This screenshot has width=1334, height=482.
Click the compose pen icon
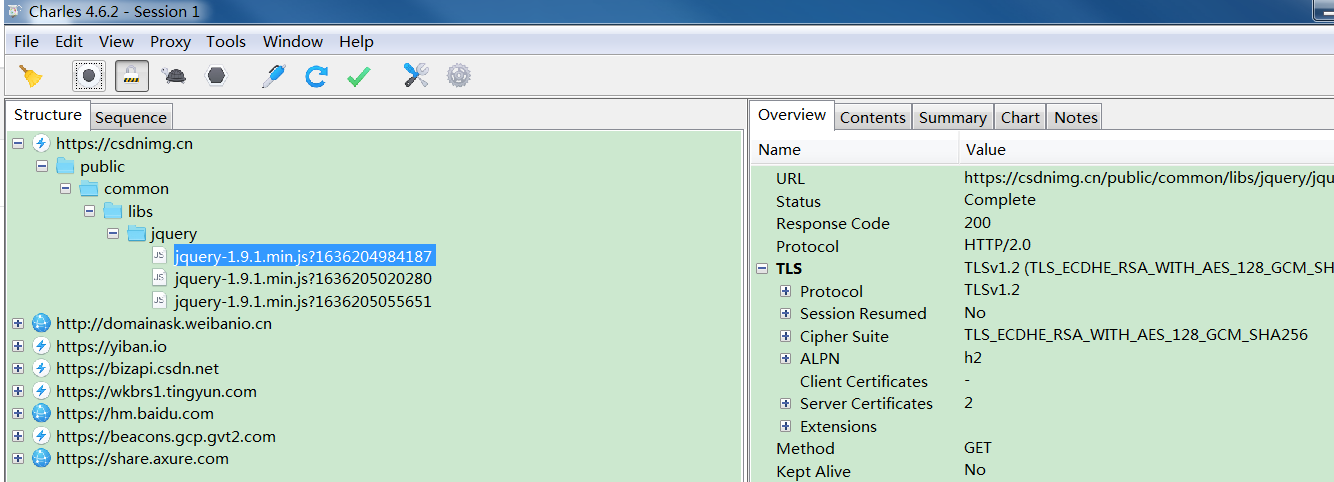click(x=272, y=76)
